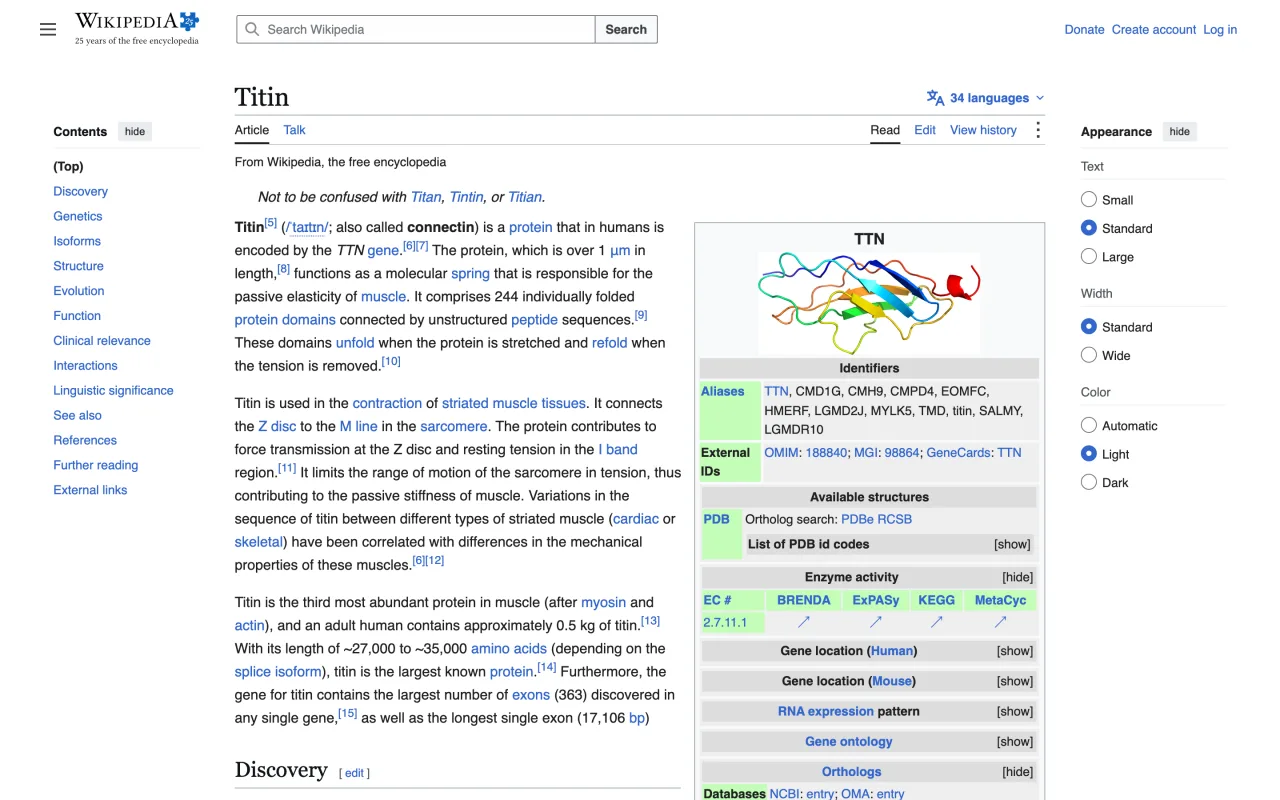Screen dimensions: 1280x800
Task: Click the Aliases label link
Action: tap(723, 391)
